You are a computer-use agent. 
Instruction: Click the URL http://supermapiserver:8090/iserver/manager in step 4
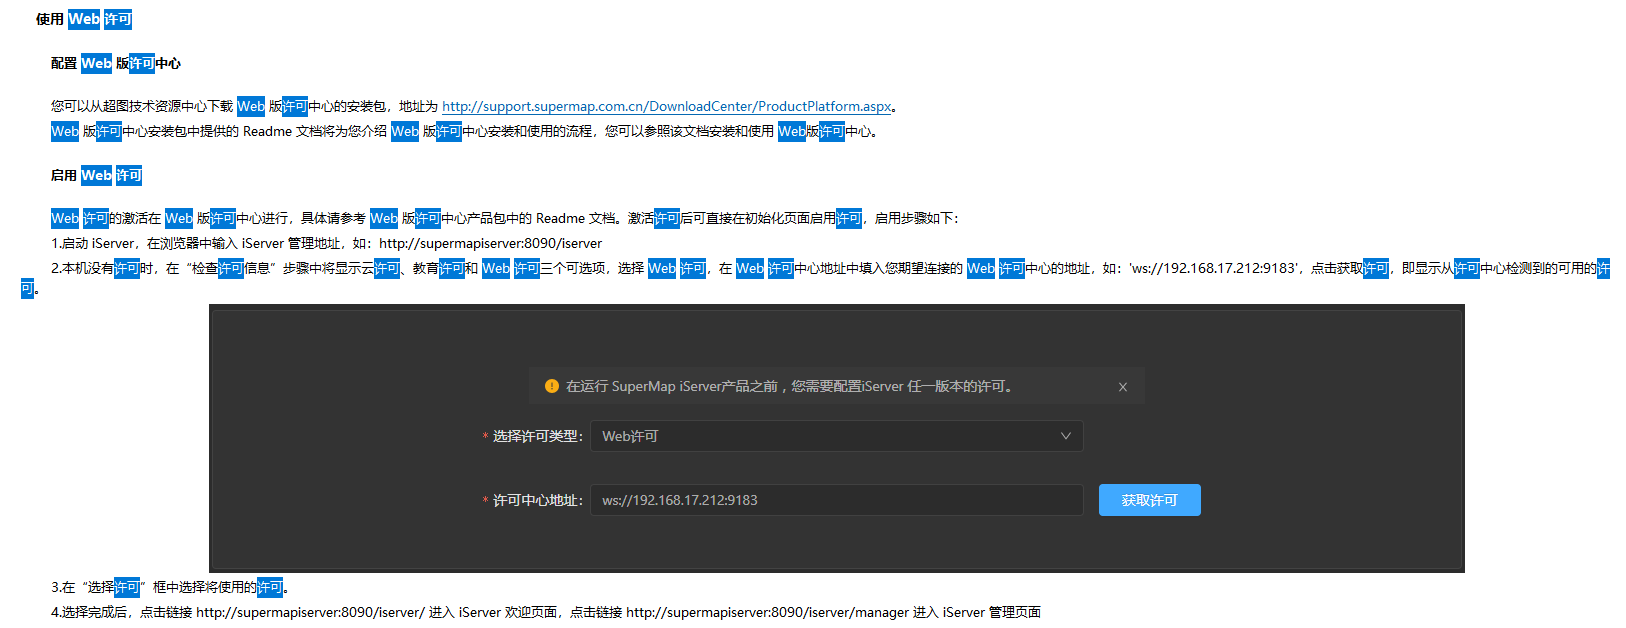click(x=767, y=612)
